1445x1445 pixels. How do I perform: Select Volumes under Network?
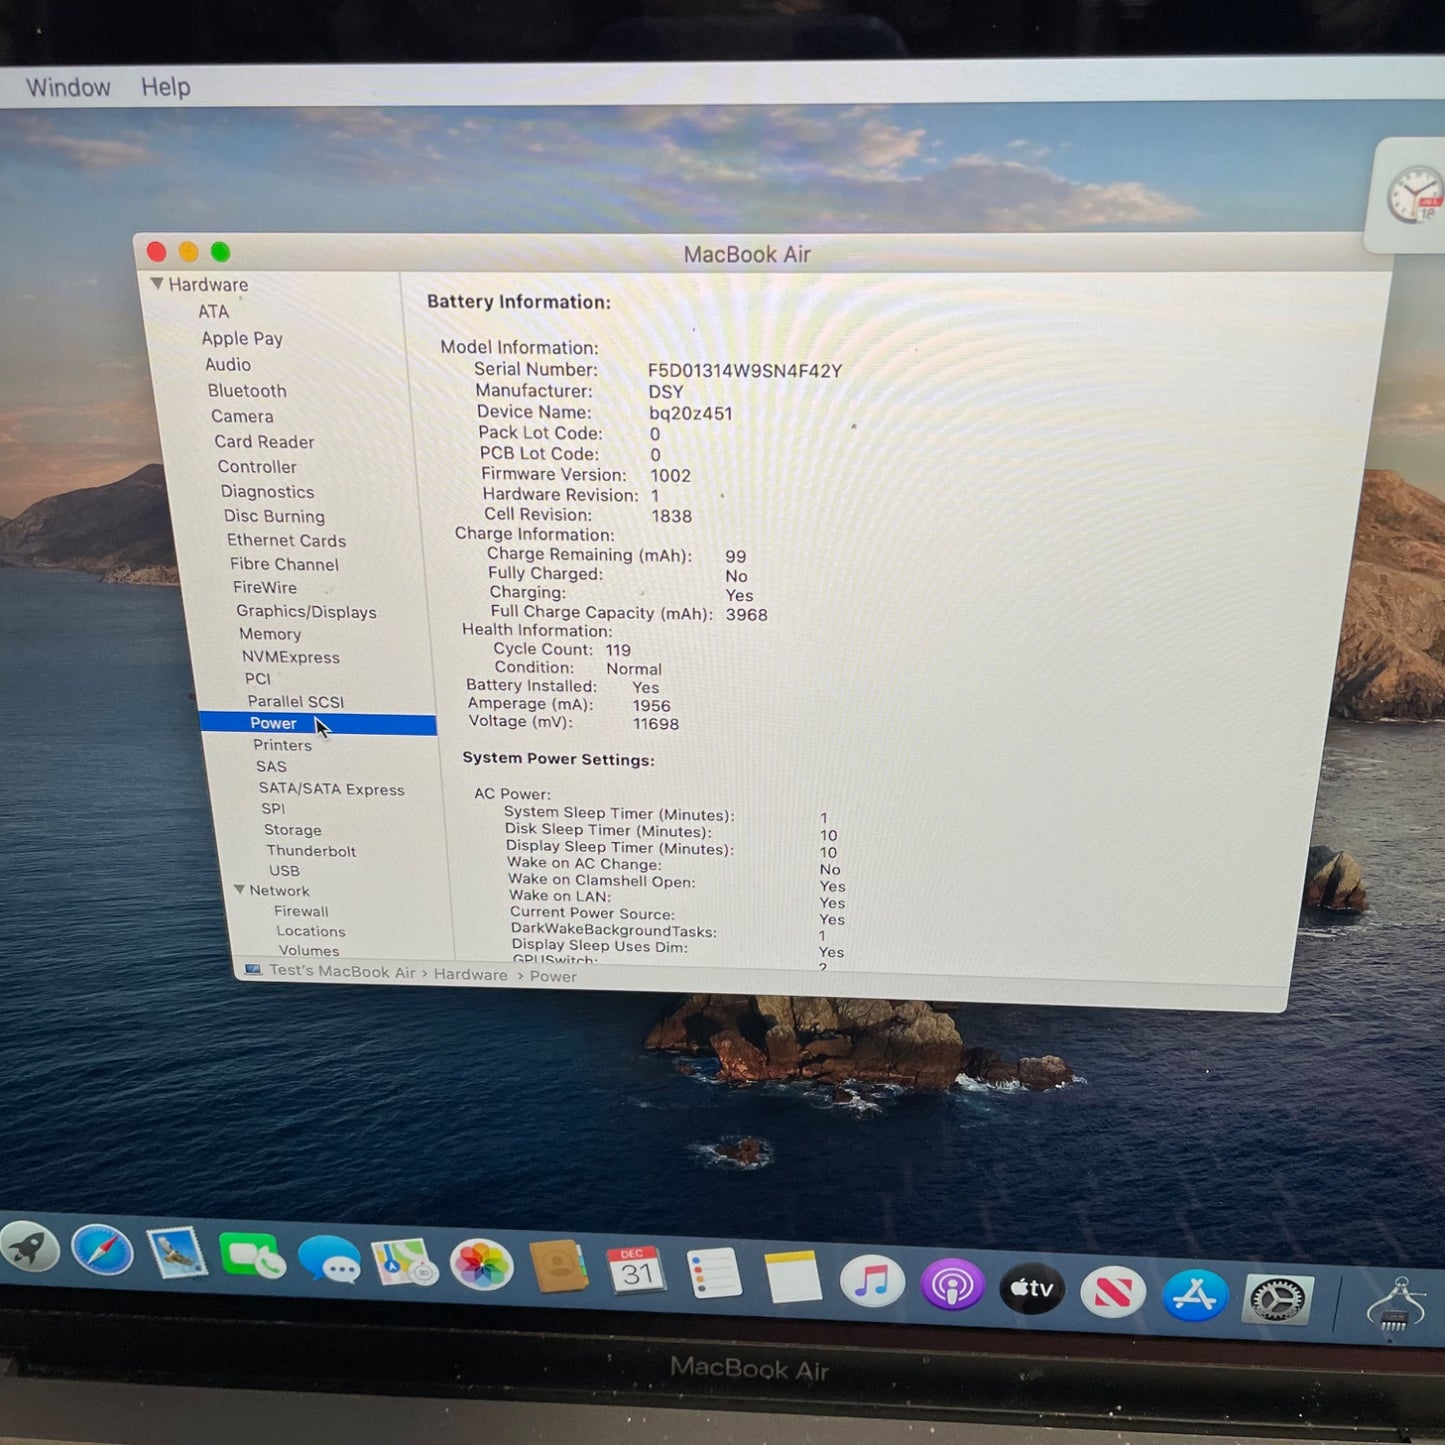click(x=309, y=951)
